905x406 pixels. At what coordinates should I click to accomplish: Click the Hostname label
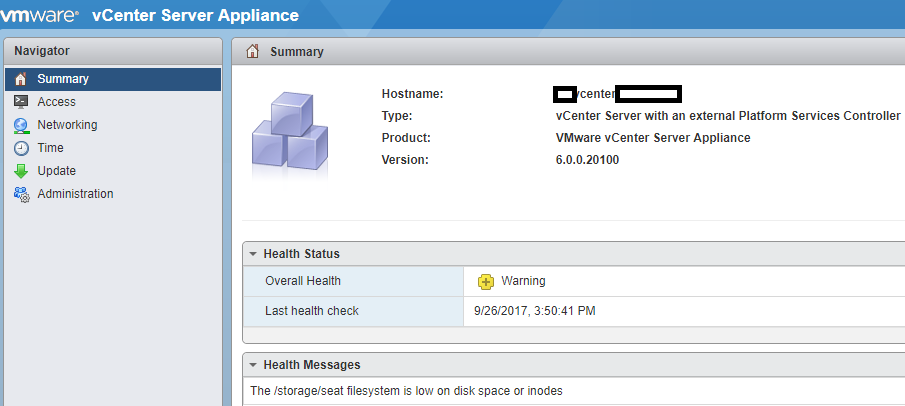[412, 94]
